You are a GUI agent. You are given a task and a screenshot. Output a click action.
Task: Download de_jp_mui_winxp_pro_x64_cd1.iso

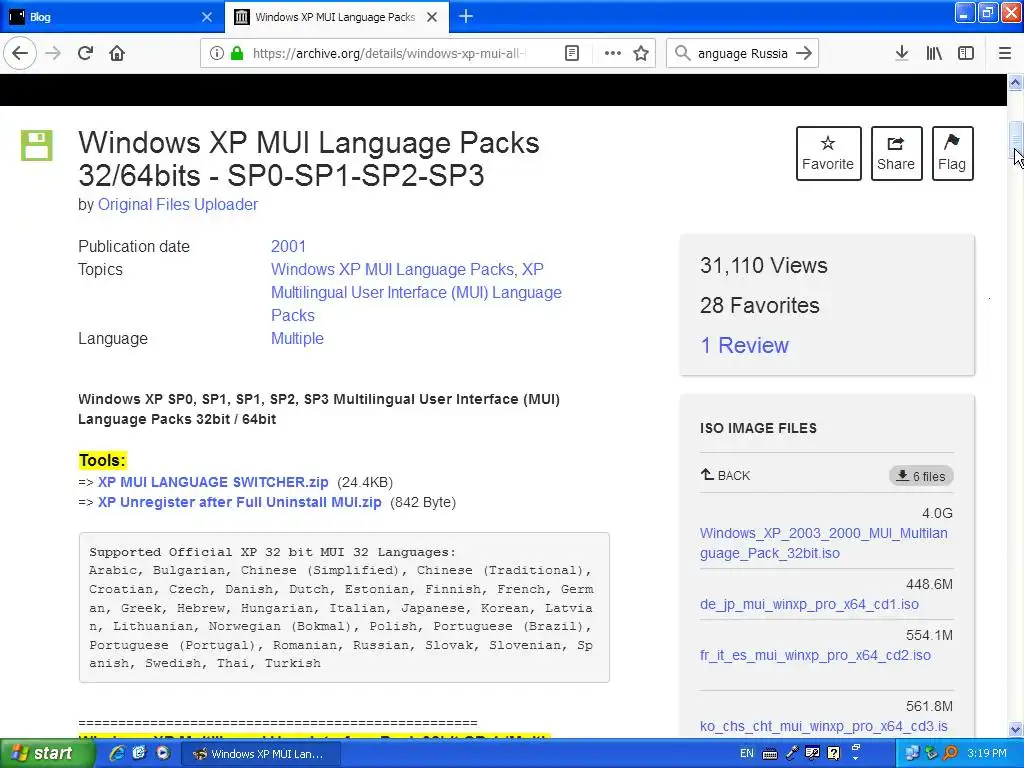pos(809,604)
